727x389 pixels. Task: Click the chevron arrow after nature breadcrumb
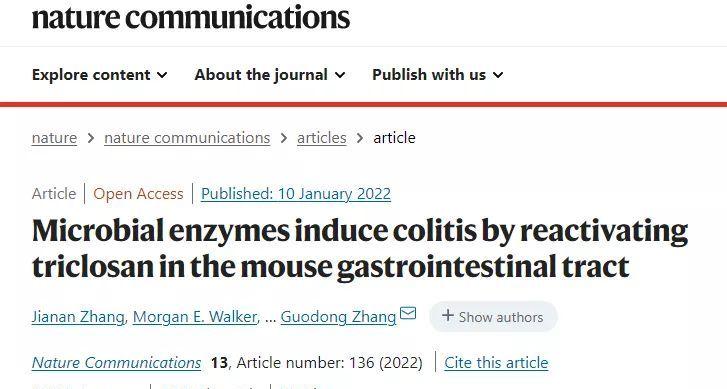[x=91, y=138]
